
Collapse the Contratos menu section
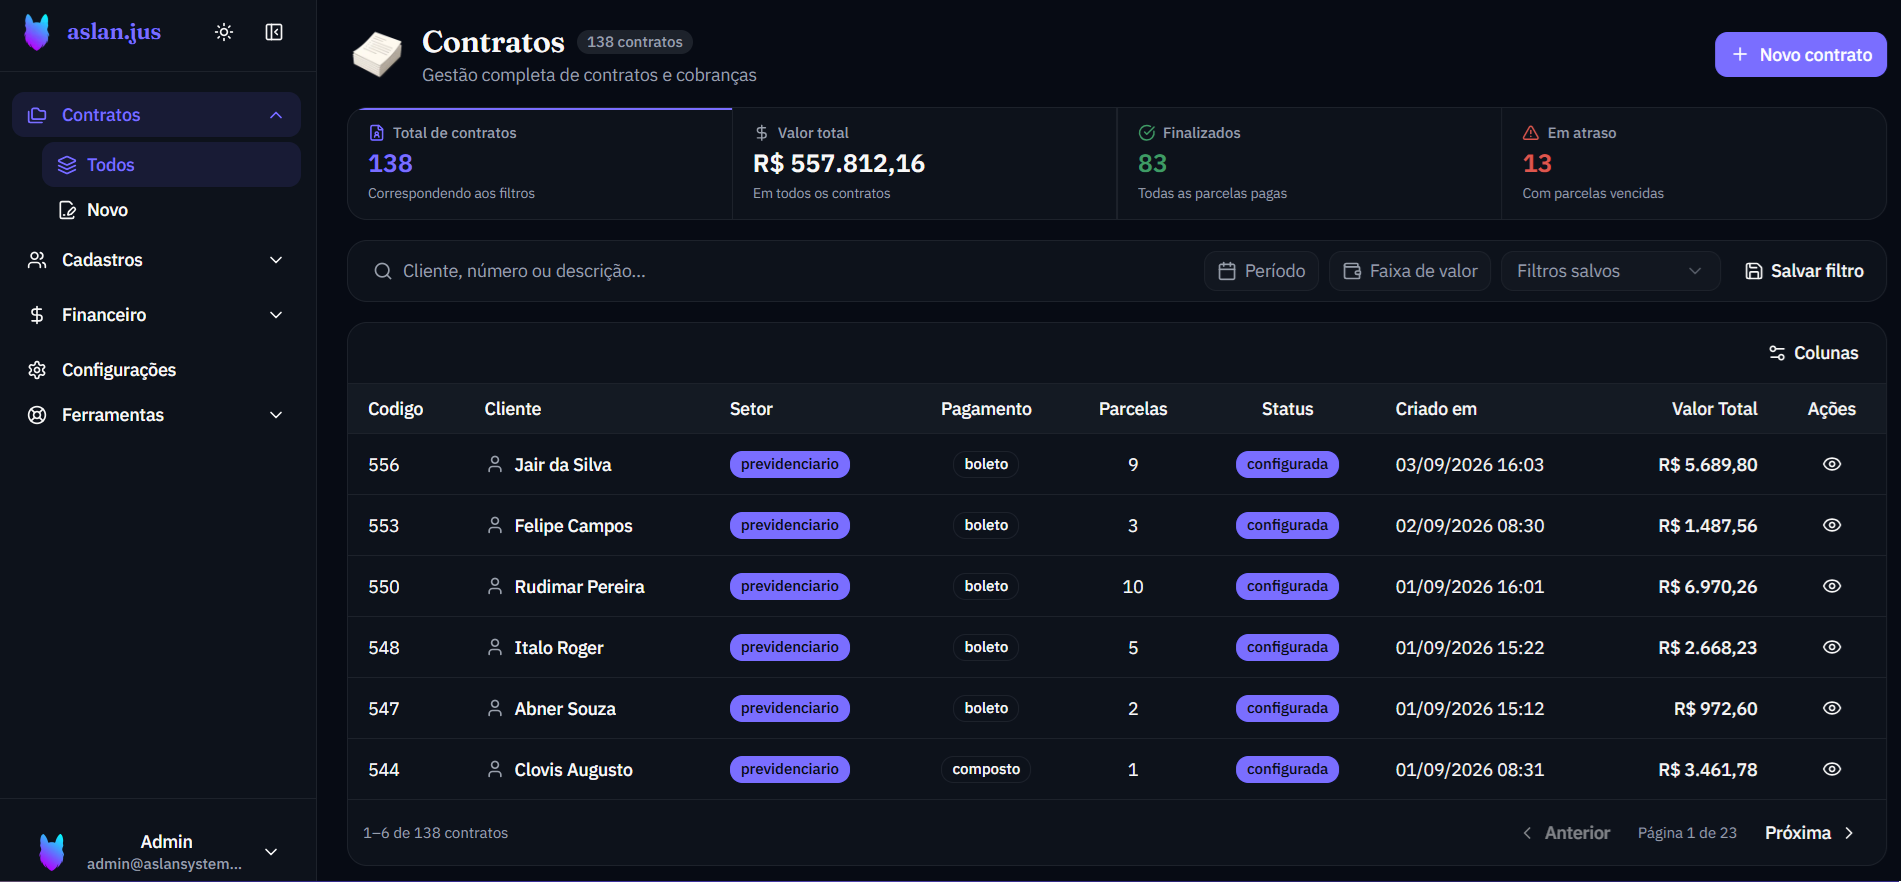click(156, 115)
